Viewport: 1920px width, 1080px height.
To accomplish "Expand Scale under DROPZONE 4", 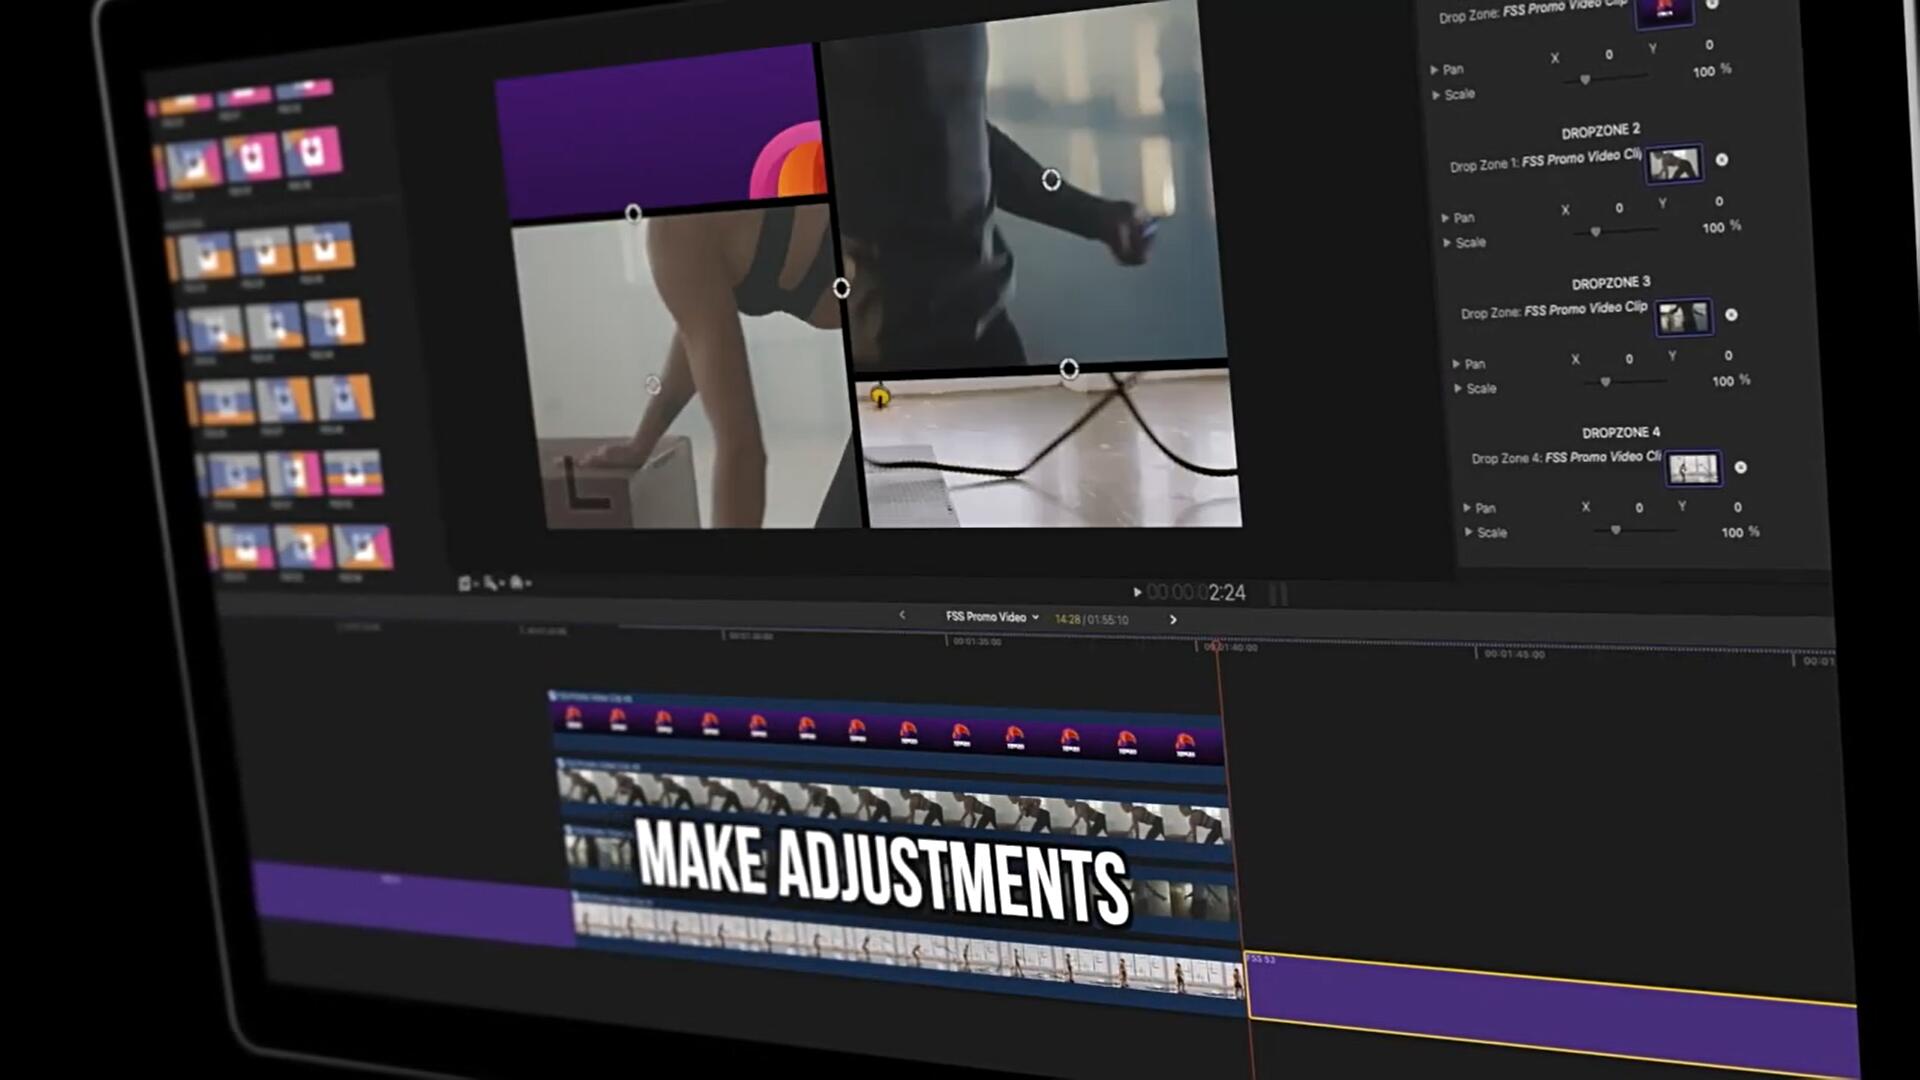I will pos(1469,532).
